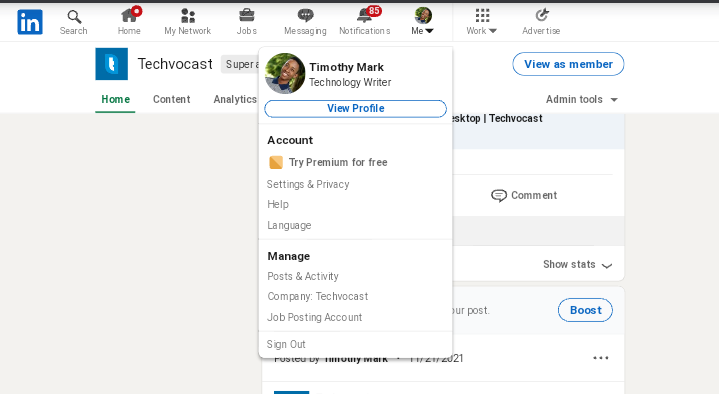Open the post's three-dot options menu
Screen dimensions: 719x394
[601, 358]
